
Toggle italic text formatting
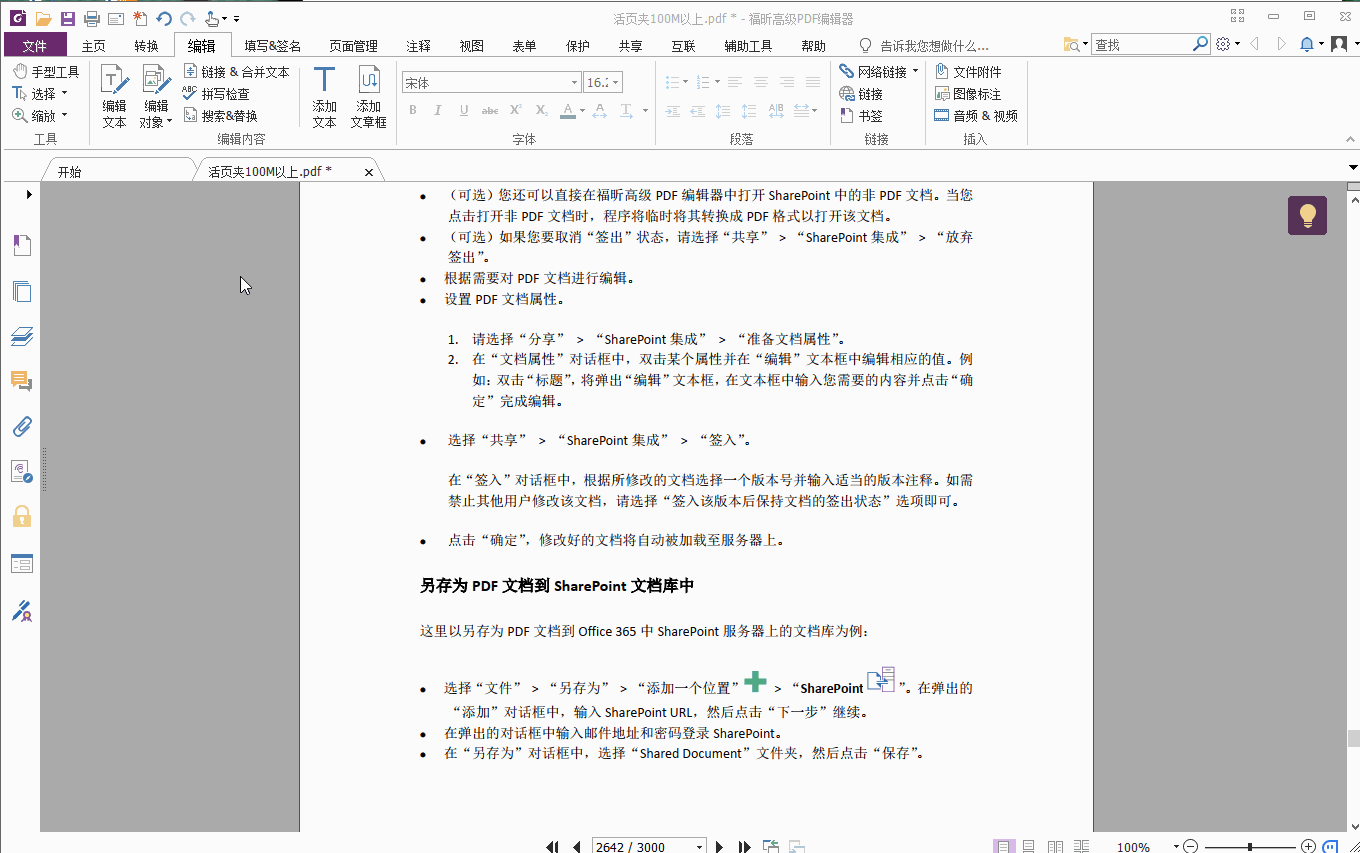coord(438,110)
